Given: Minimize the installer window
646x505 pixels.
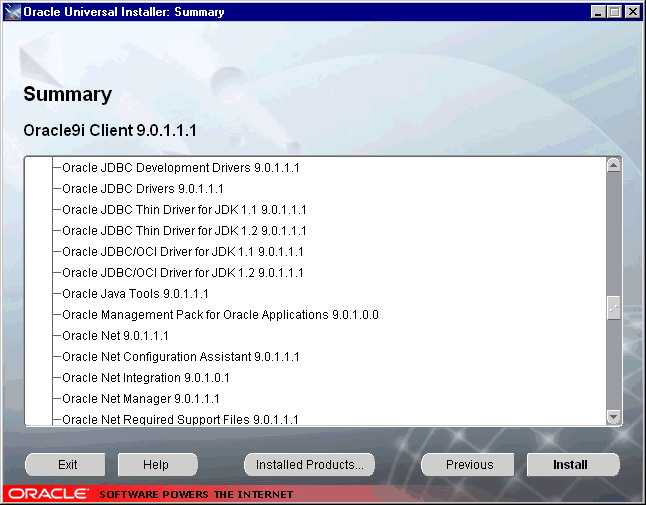Looking at the screenshot, I should (x=598, y=12).
